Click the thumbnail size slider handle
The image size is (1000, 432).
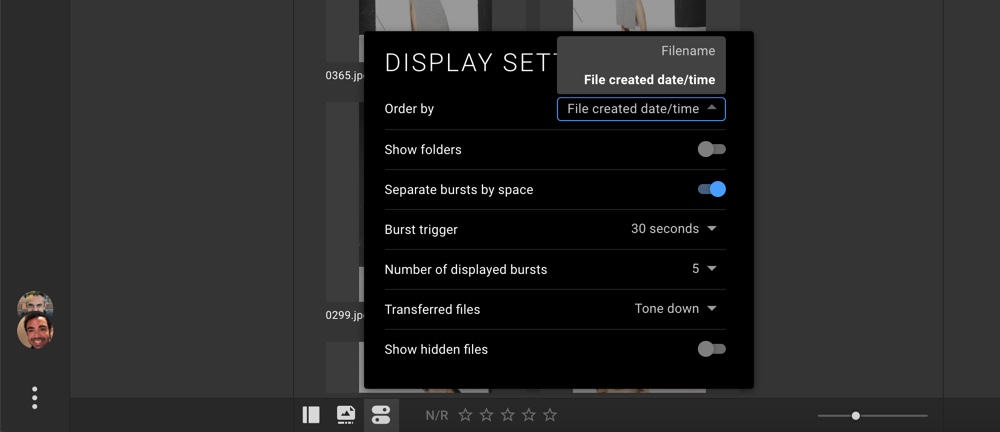pos(856,415)
